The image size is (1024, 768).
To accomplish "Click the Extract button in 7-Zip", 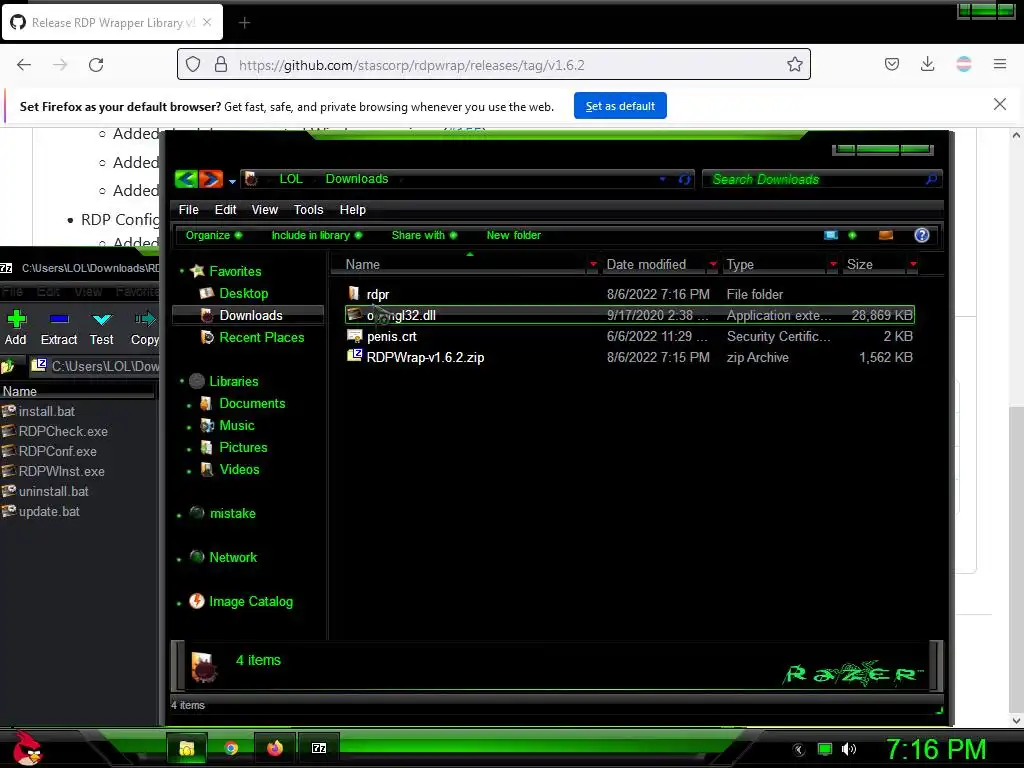I will [59, 328].
